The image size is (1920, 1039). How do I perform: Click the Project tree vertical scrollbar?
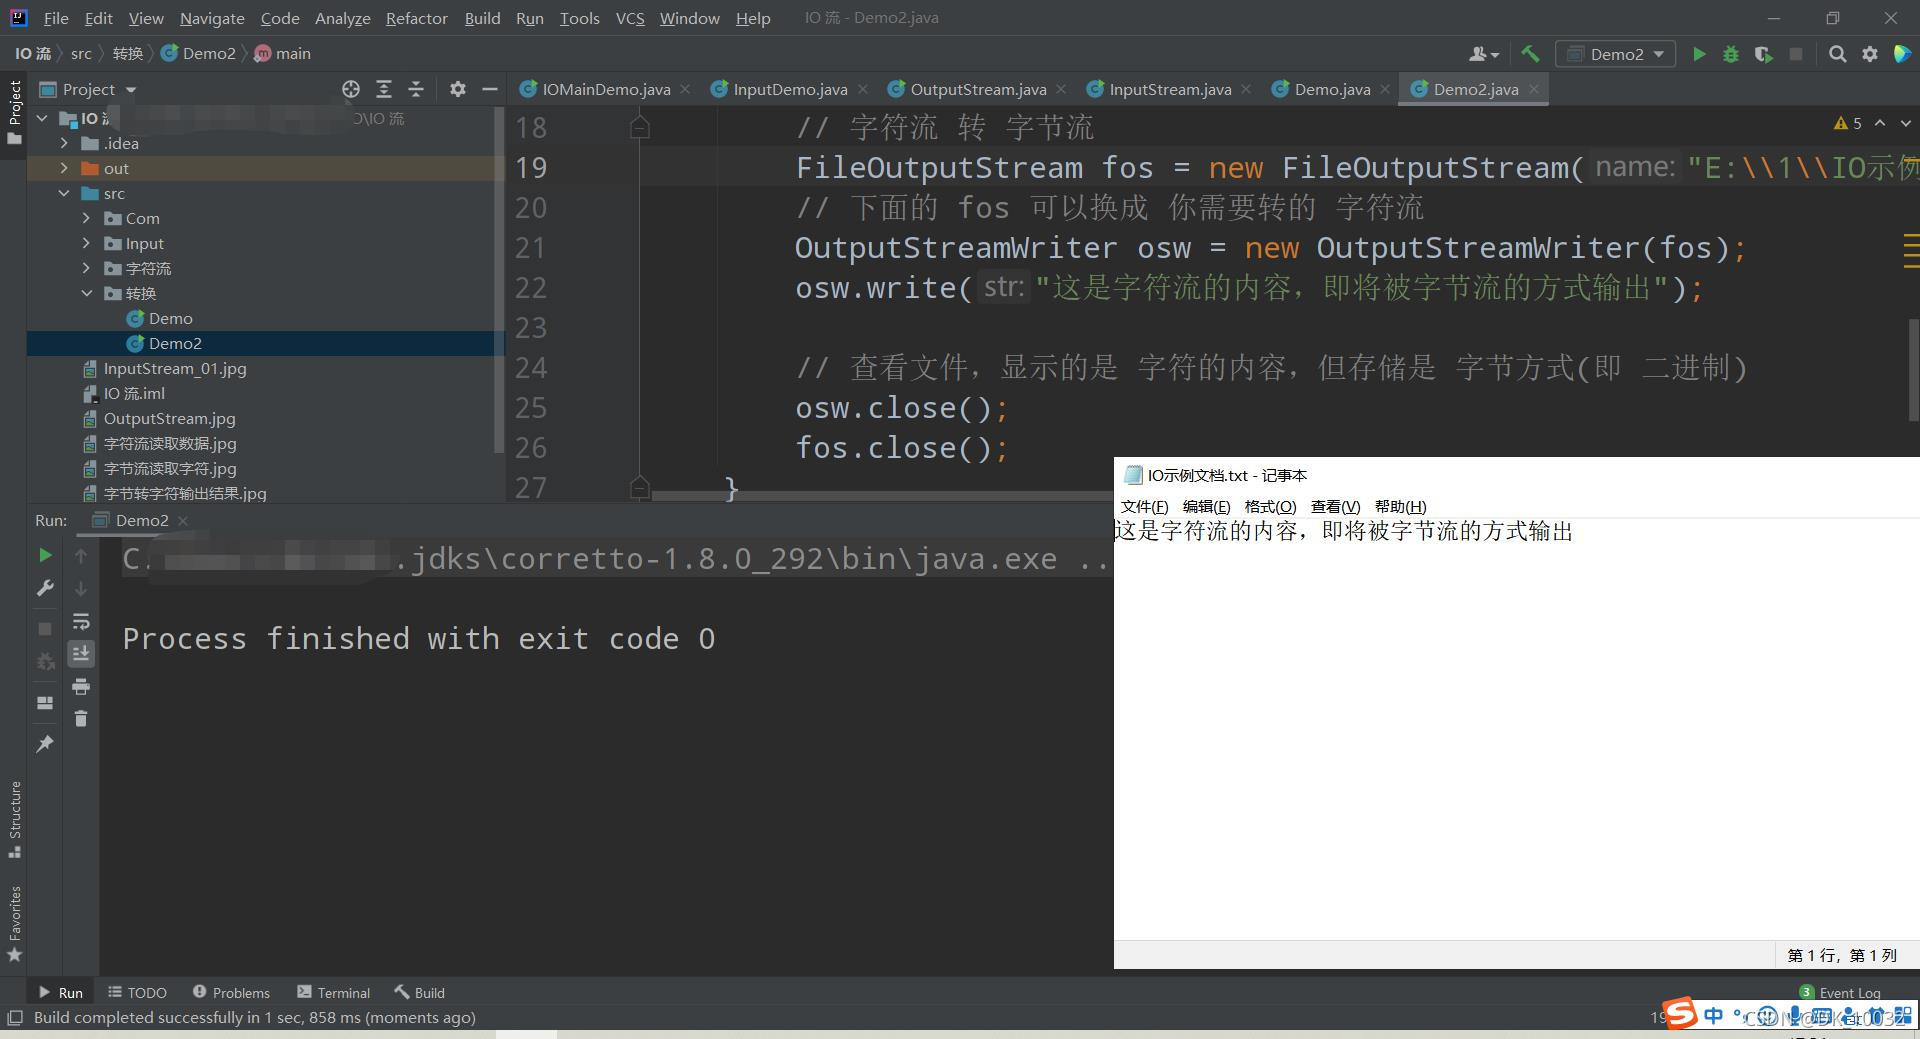[x=499, y=280]
